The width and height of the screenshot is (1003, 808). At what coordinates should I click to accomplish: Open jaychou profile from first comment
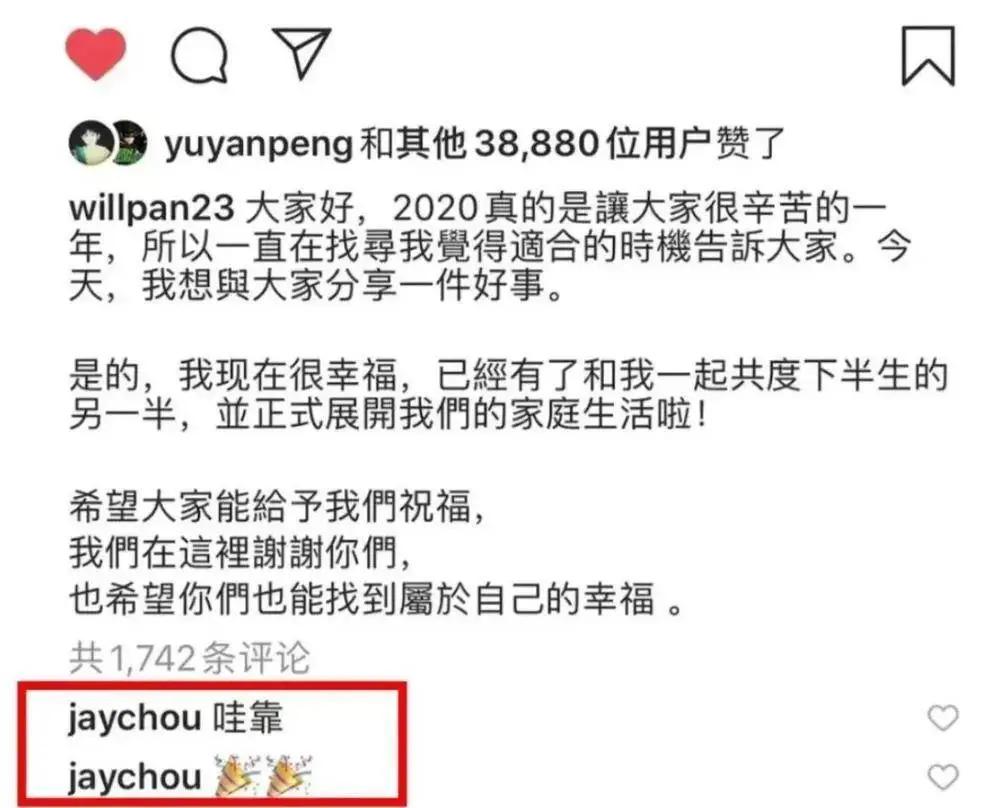tap(134, 718)
